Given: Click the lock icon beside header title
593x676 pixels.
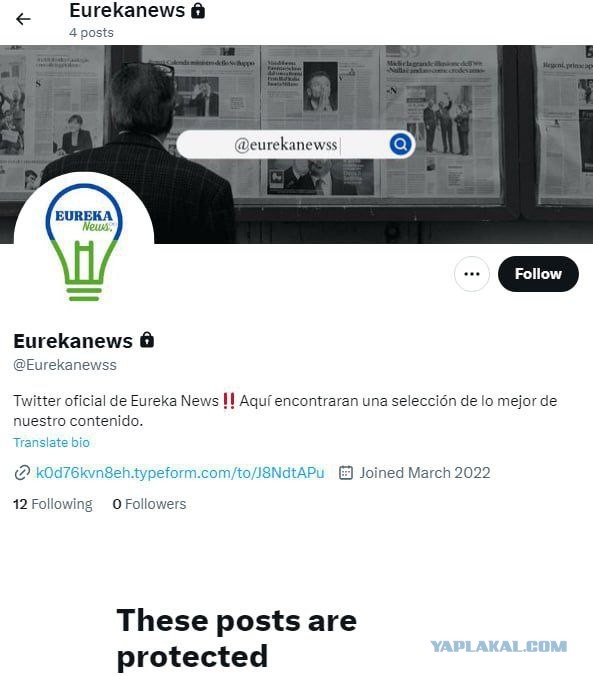Looking at the screenshot, I should click(198, 10).
